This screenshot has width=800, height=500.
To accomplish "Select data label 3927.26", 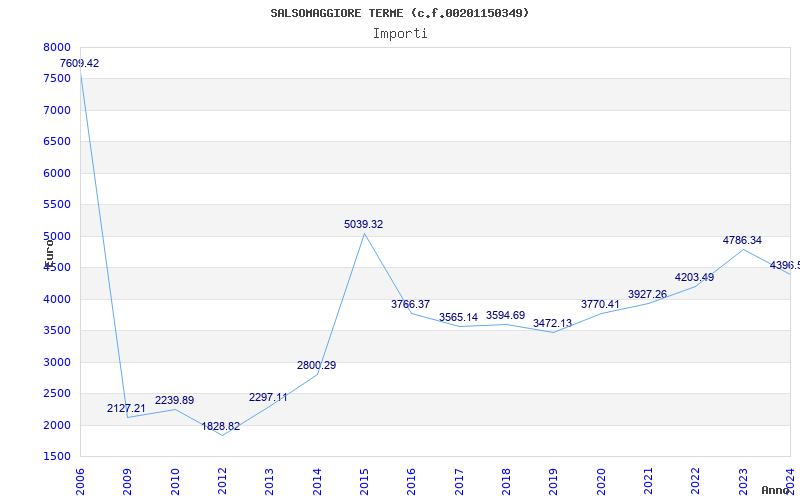I will 647,294.
